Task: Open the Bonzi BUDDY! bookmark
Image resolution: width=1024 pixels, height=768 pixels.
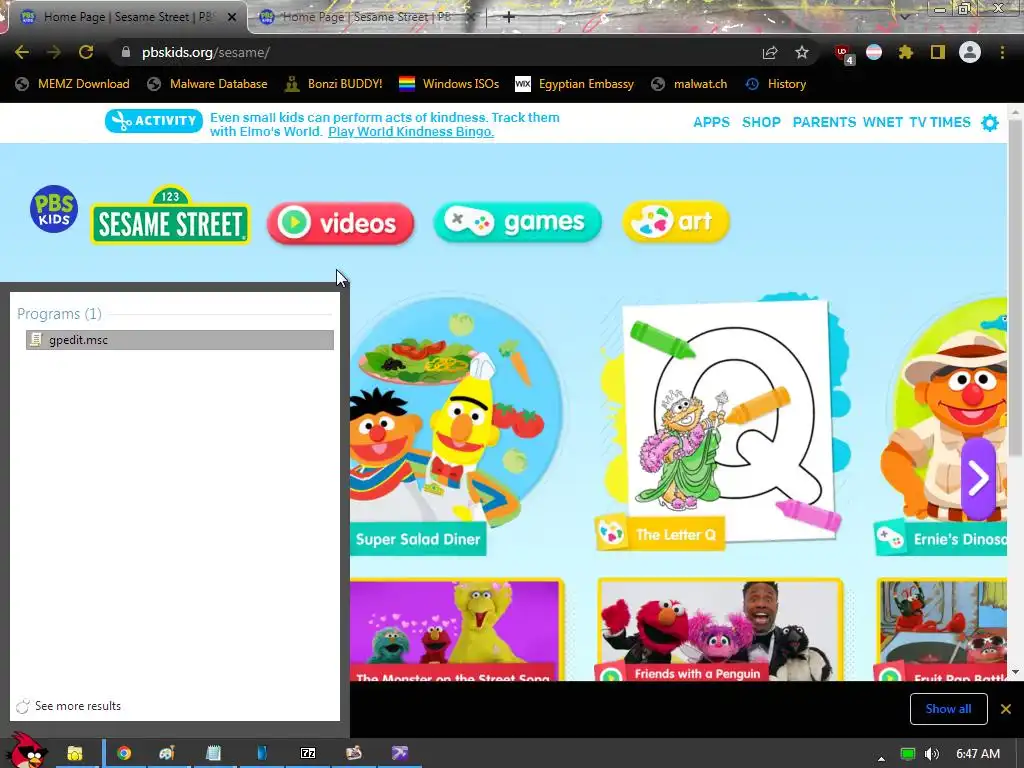Action: tap(334, 84)
